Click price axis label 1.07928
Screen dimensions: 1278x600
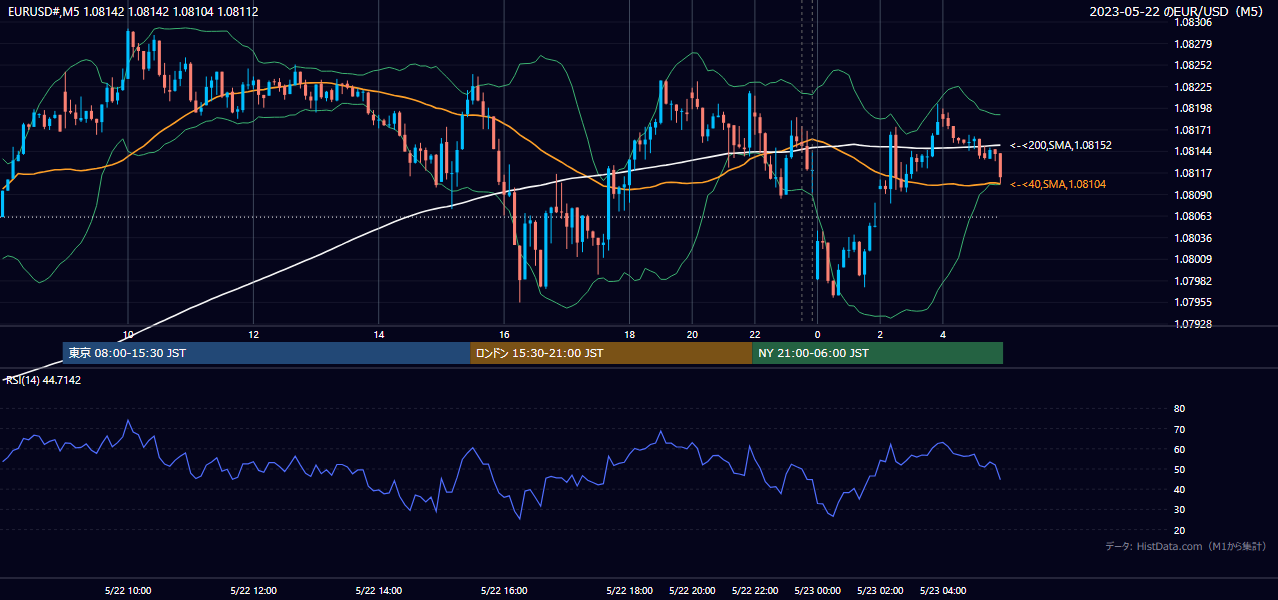pyautogui.click(x=1193, y=324)
